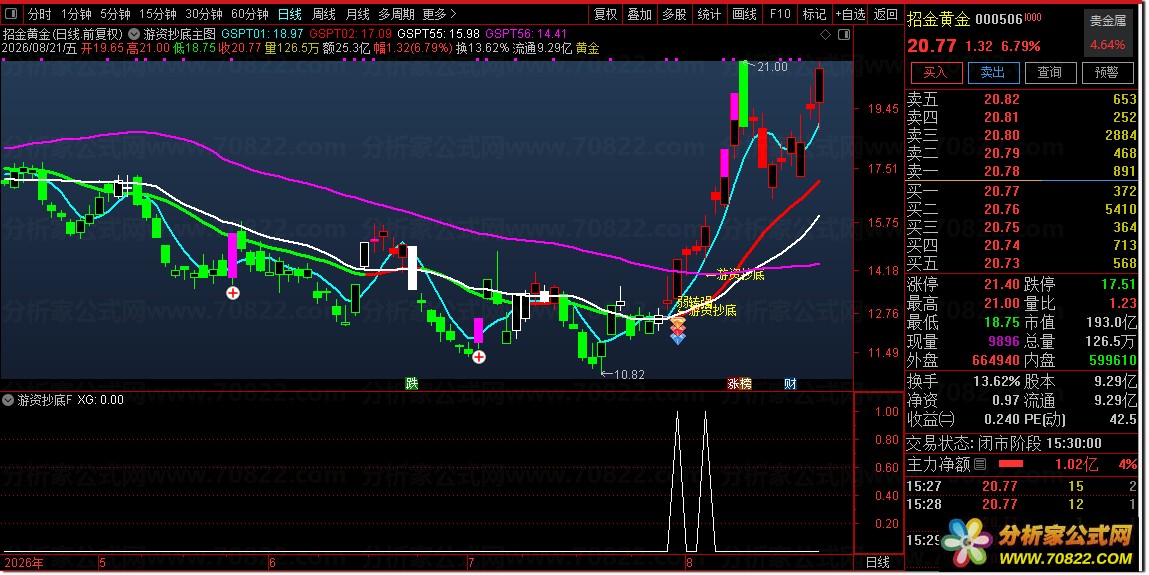Click the red plus signal under pink candle at 13.5
Image resolution: width=1149 pixels, height=575 pixels.
(x=233, y=293)
